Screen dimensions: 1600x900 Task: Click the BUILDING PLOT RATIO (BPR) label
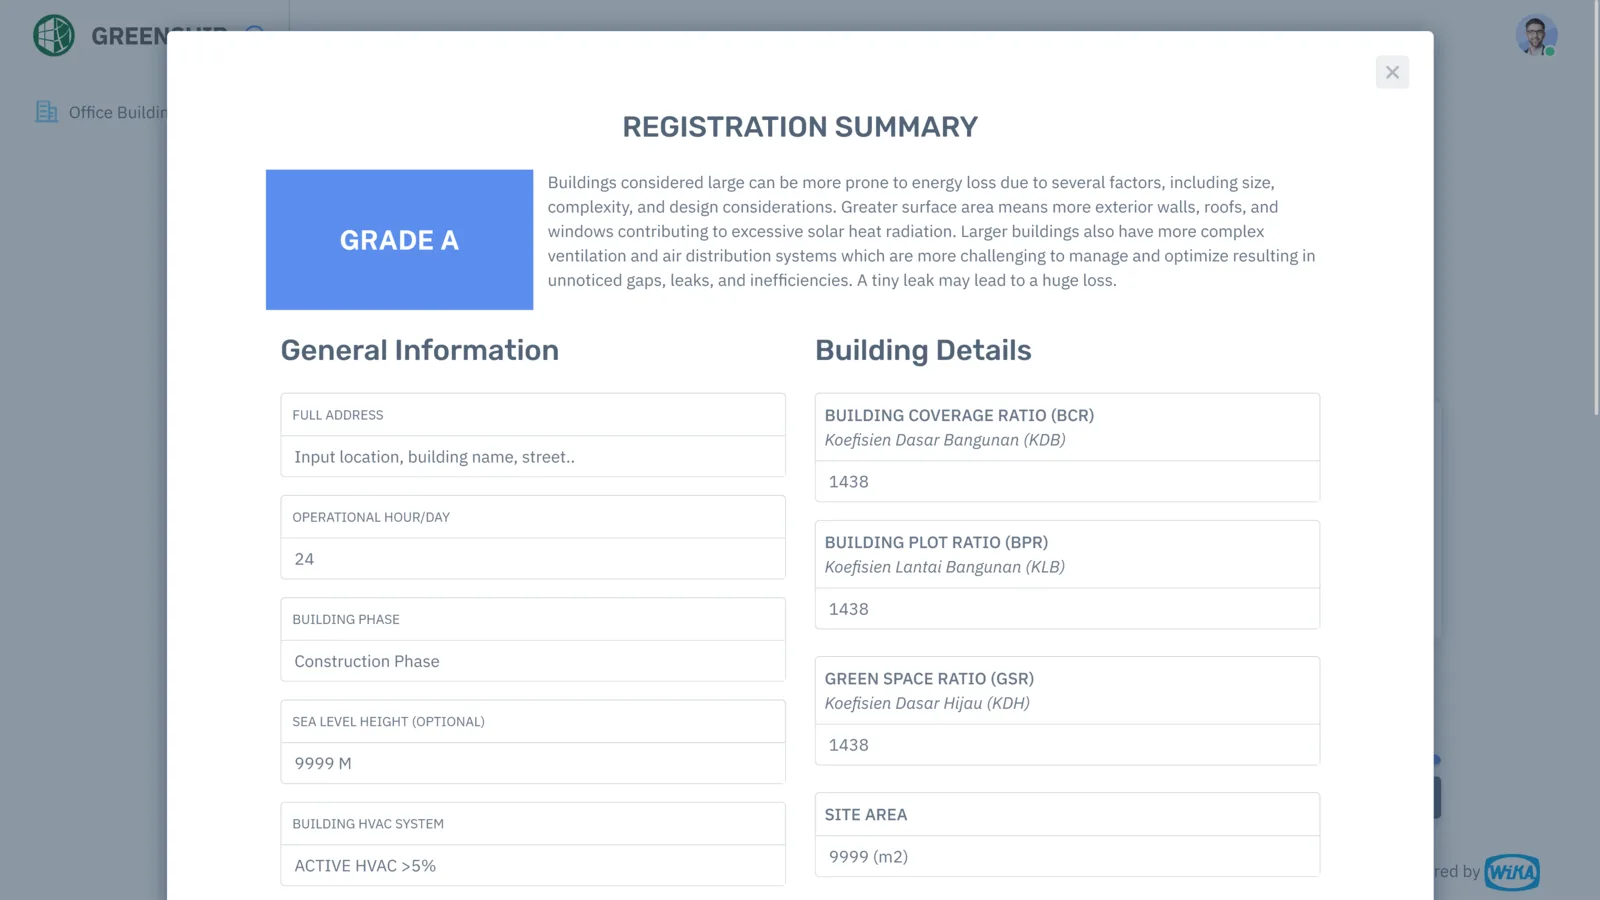pyautogui.click(x=936, y=542)
